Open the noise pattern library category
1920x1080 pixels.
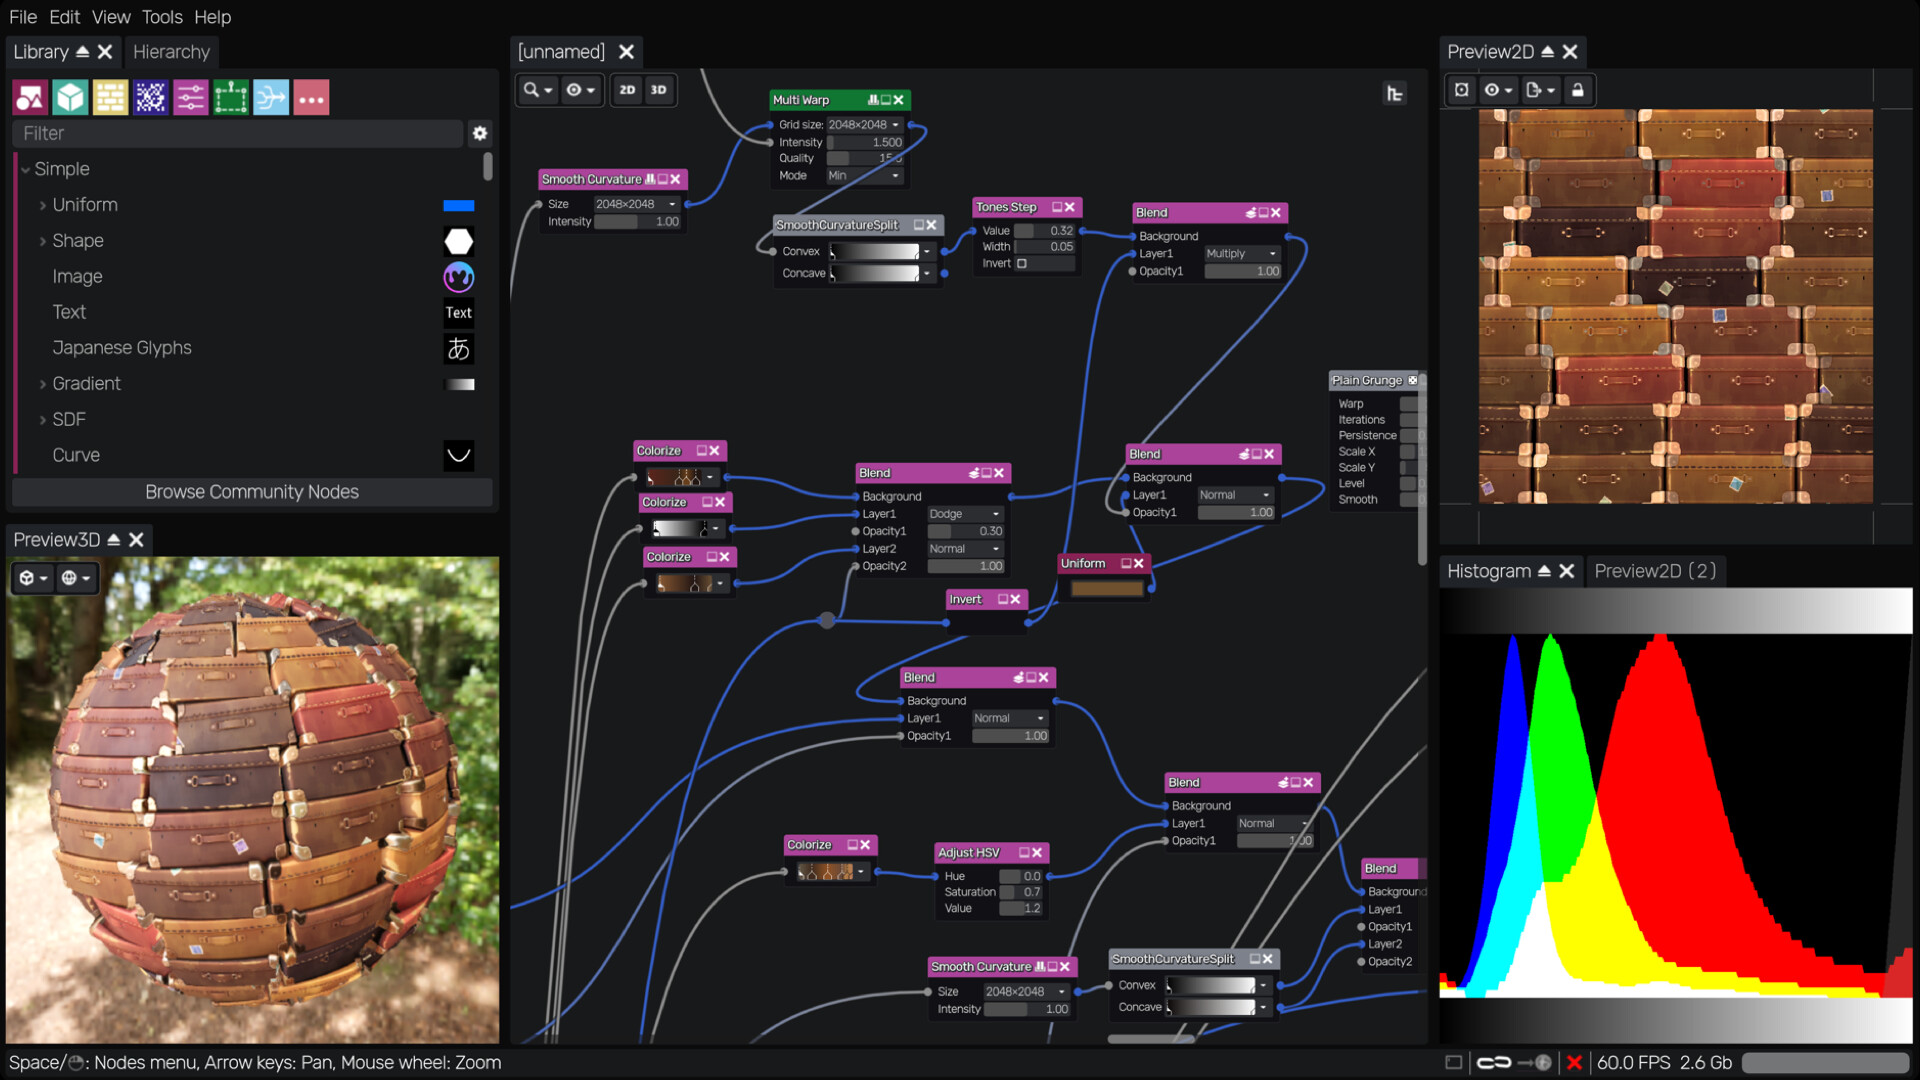tap(150, 97)
